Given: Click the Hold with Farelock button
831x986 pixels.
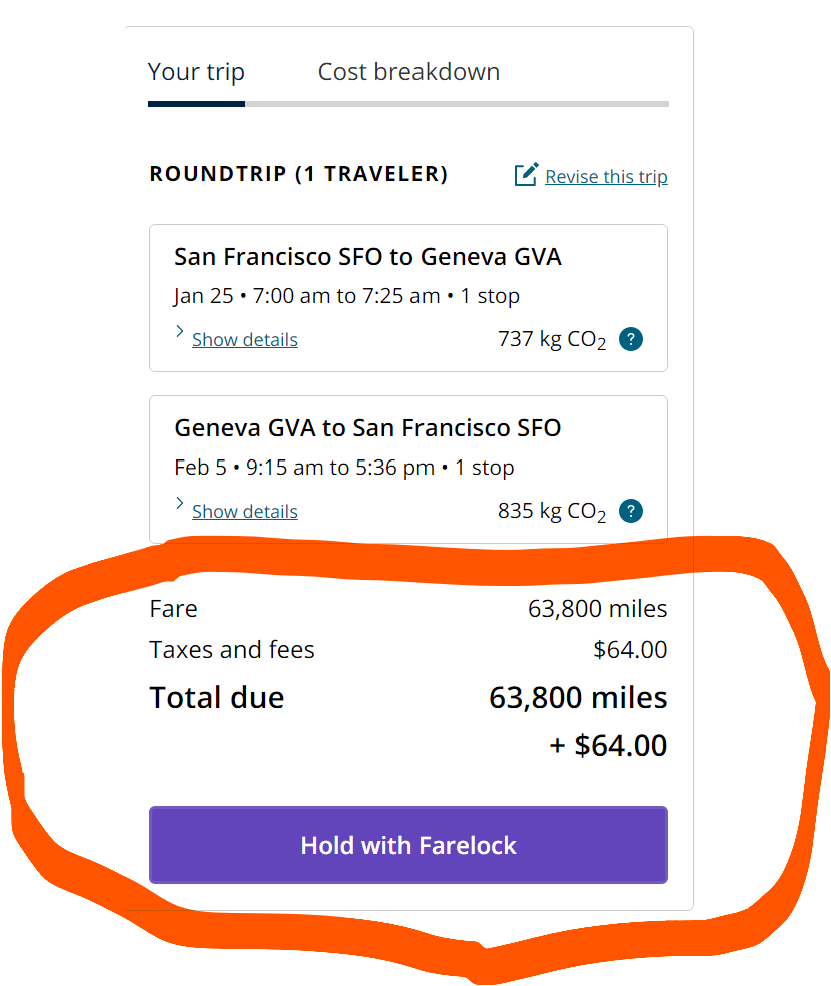Looking at the screenshot, I should click(x=409, y=845).
